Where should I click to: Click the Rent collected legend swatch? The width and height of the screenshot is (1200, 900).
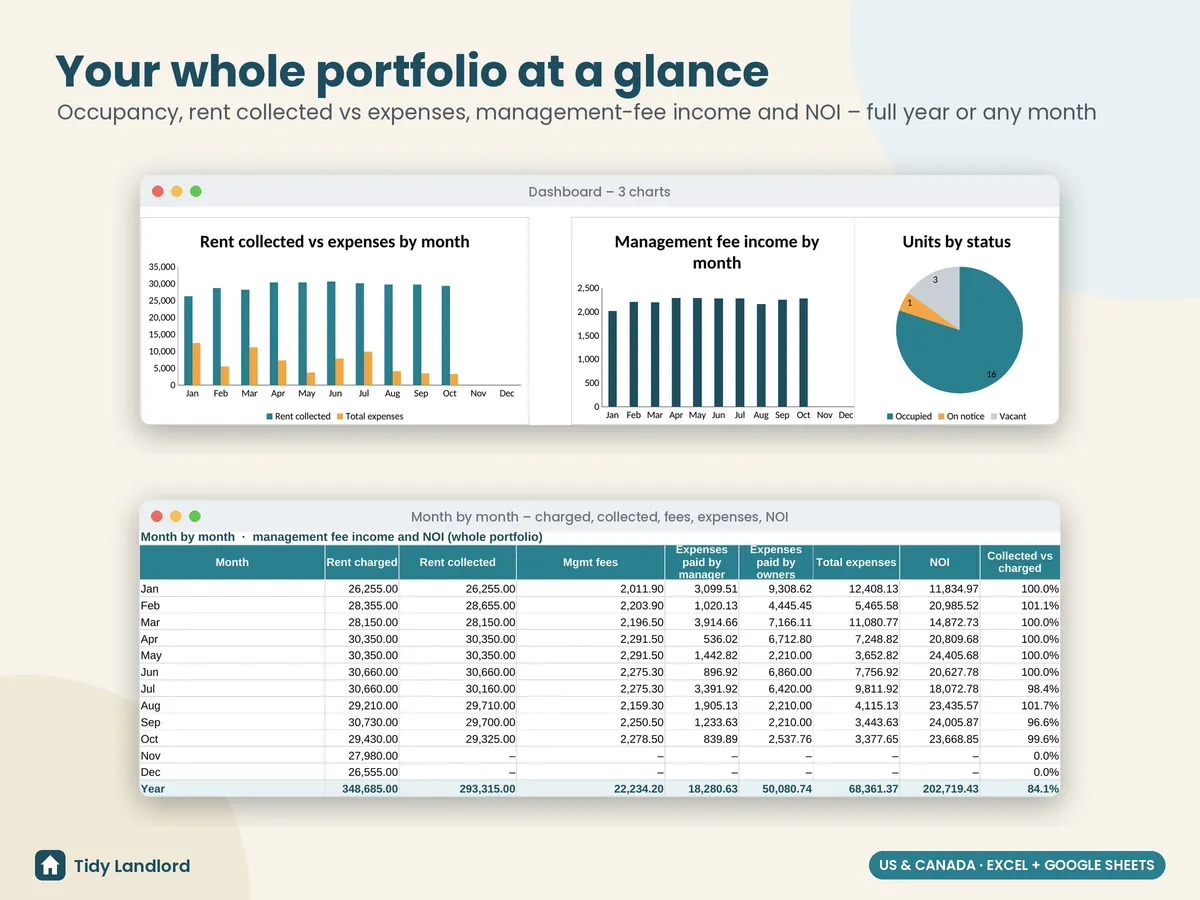point(269,416)
